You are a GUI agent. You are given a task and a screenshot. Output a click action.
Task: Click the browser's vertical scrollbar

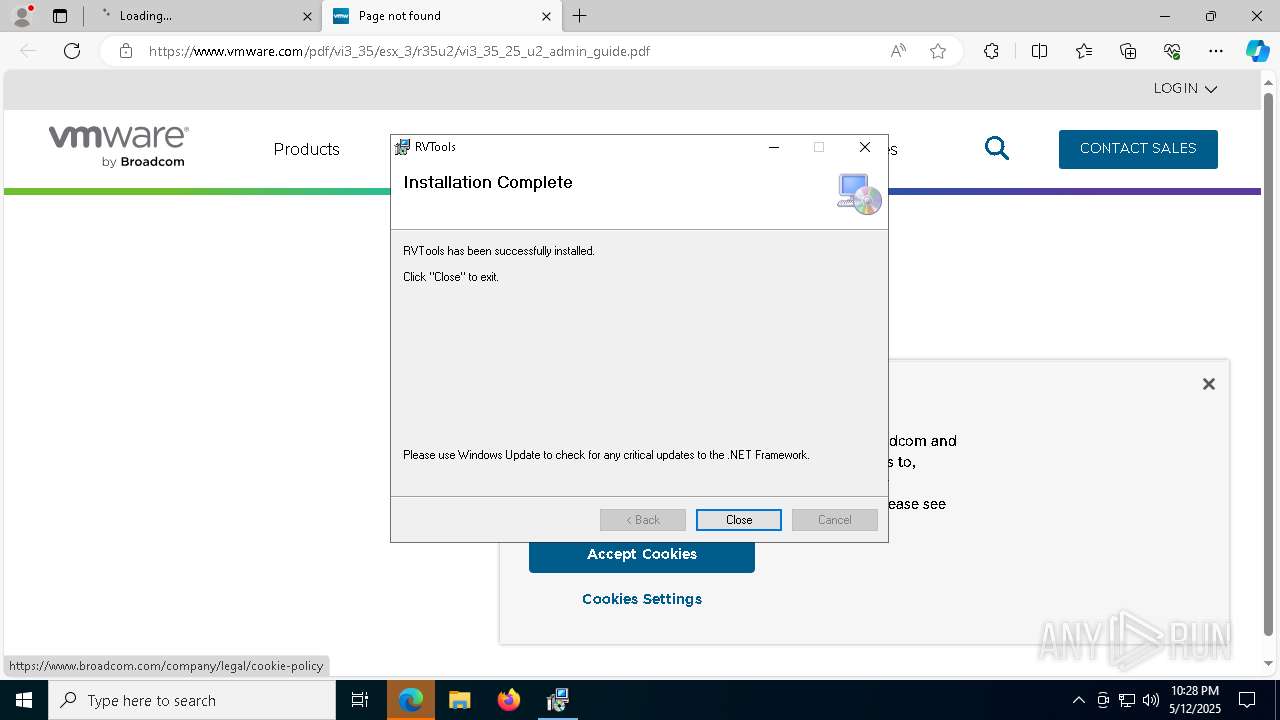(1269, 365)
